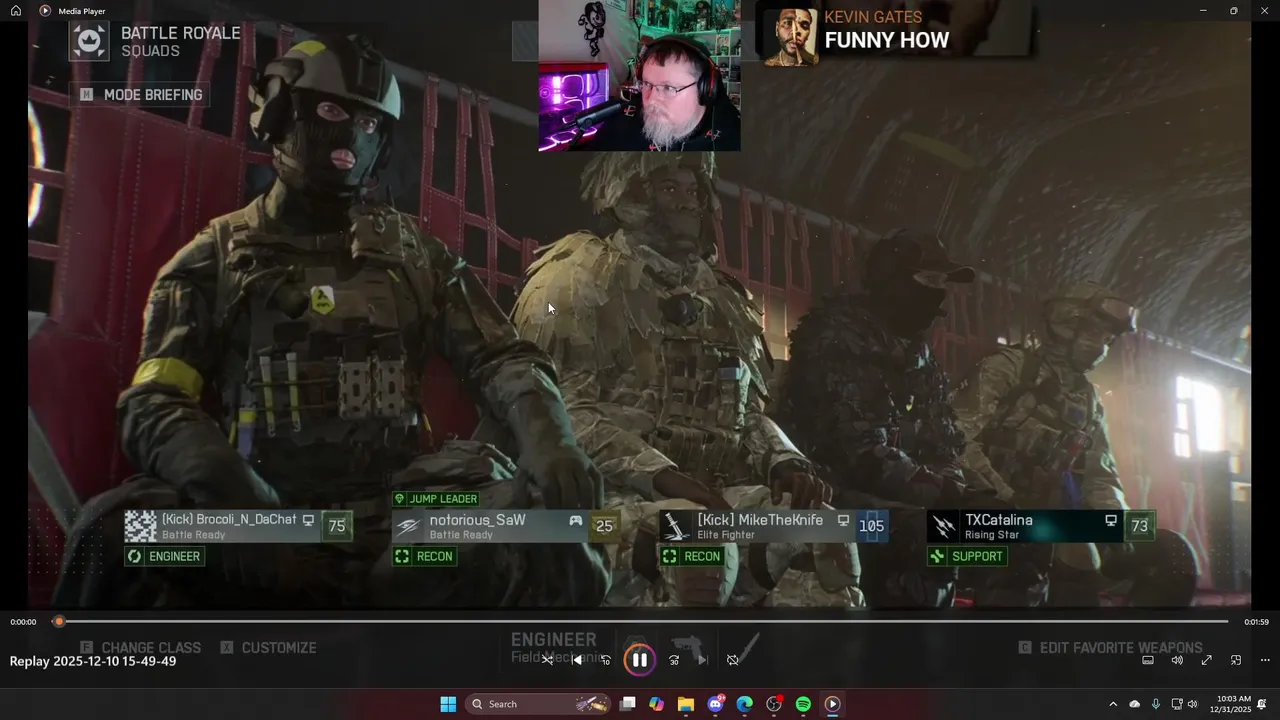Go to the previous track
Screen dimensions: 1280x720
(x=576, y=660)
